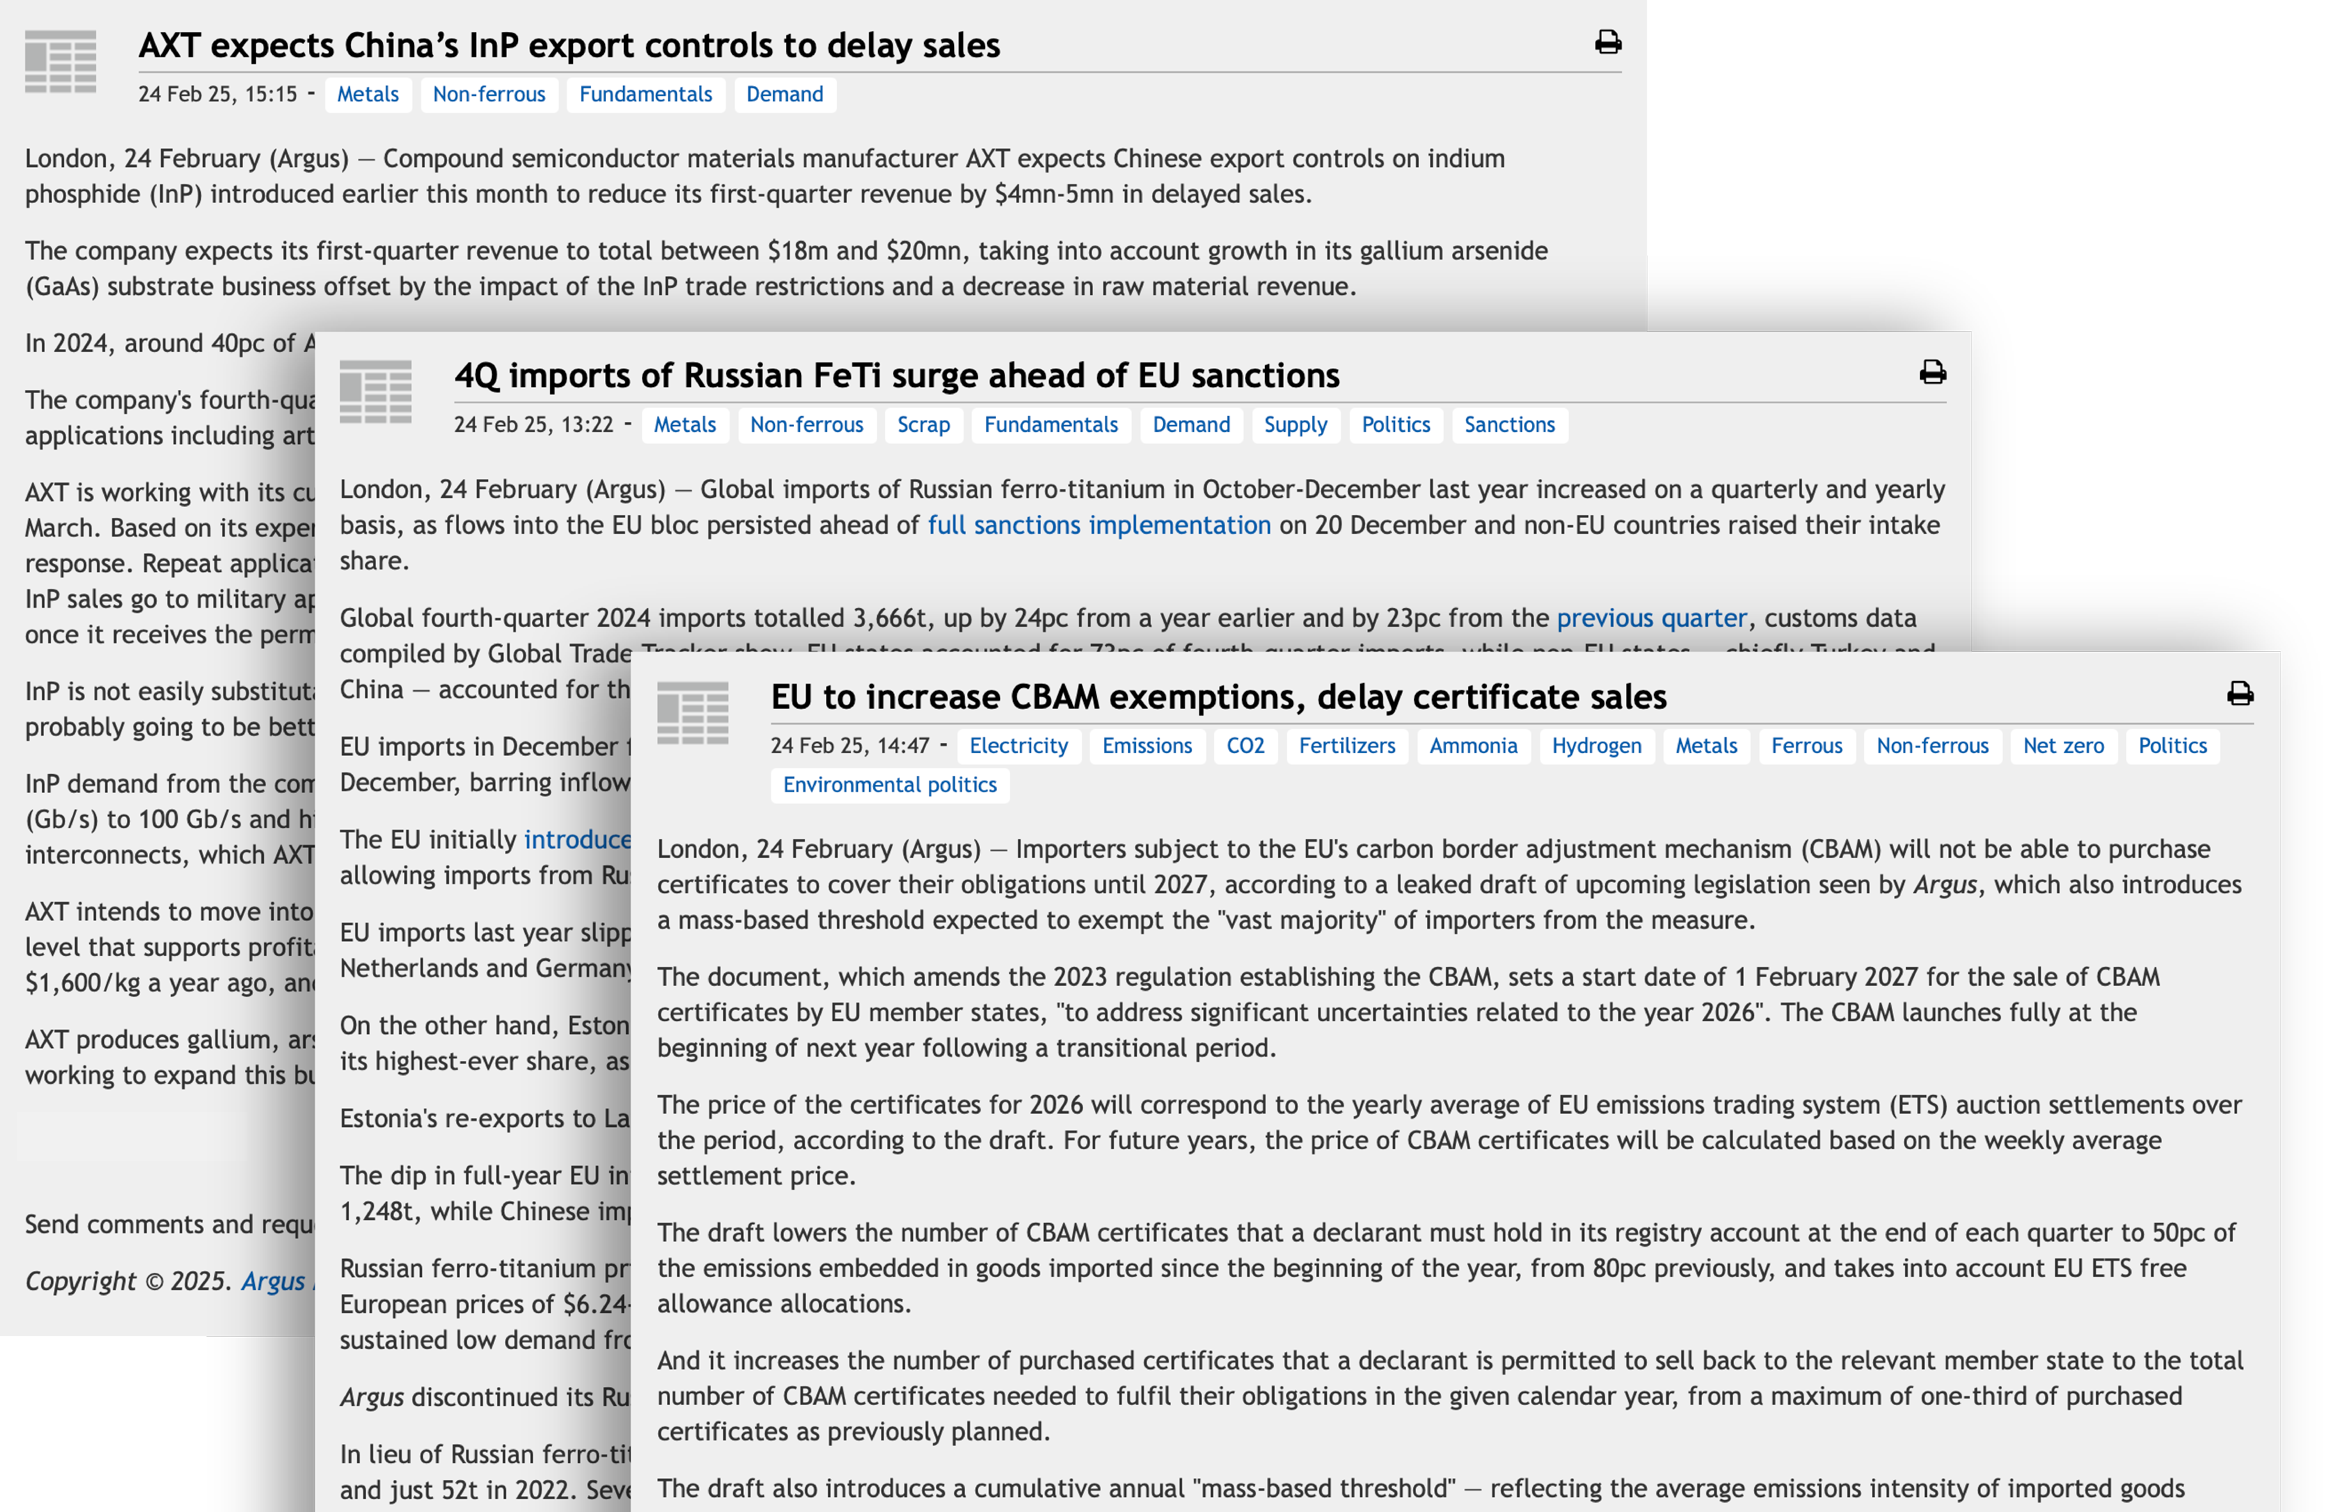Print the AXT InP export controls article
The image size is (2343, 1512).
click(x=1607, y=42)
